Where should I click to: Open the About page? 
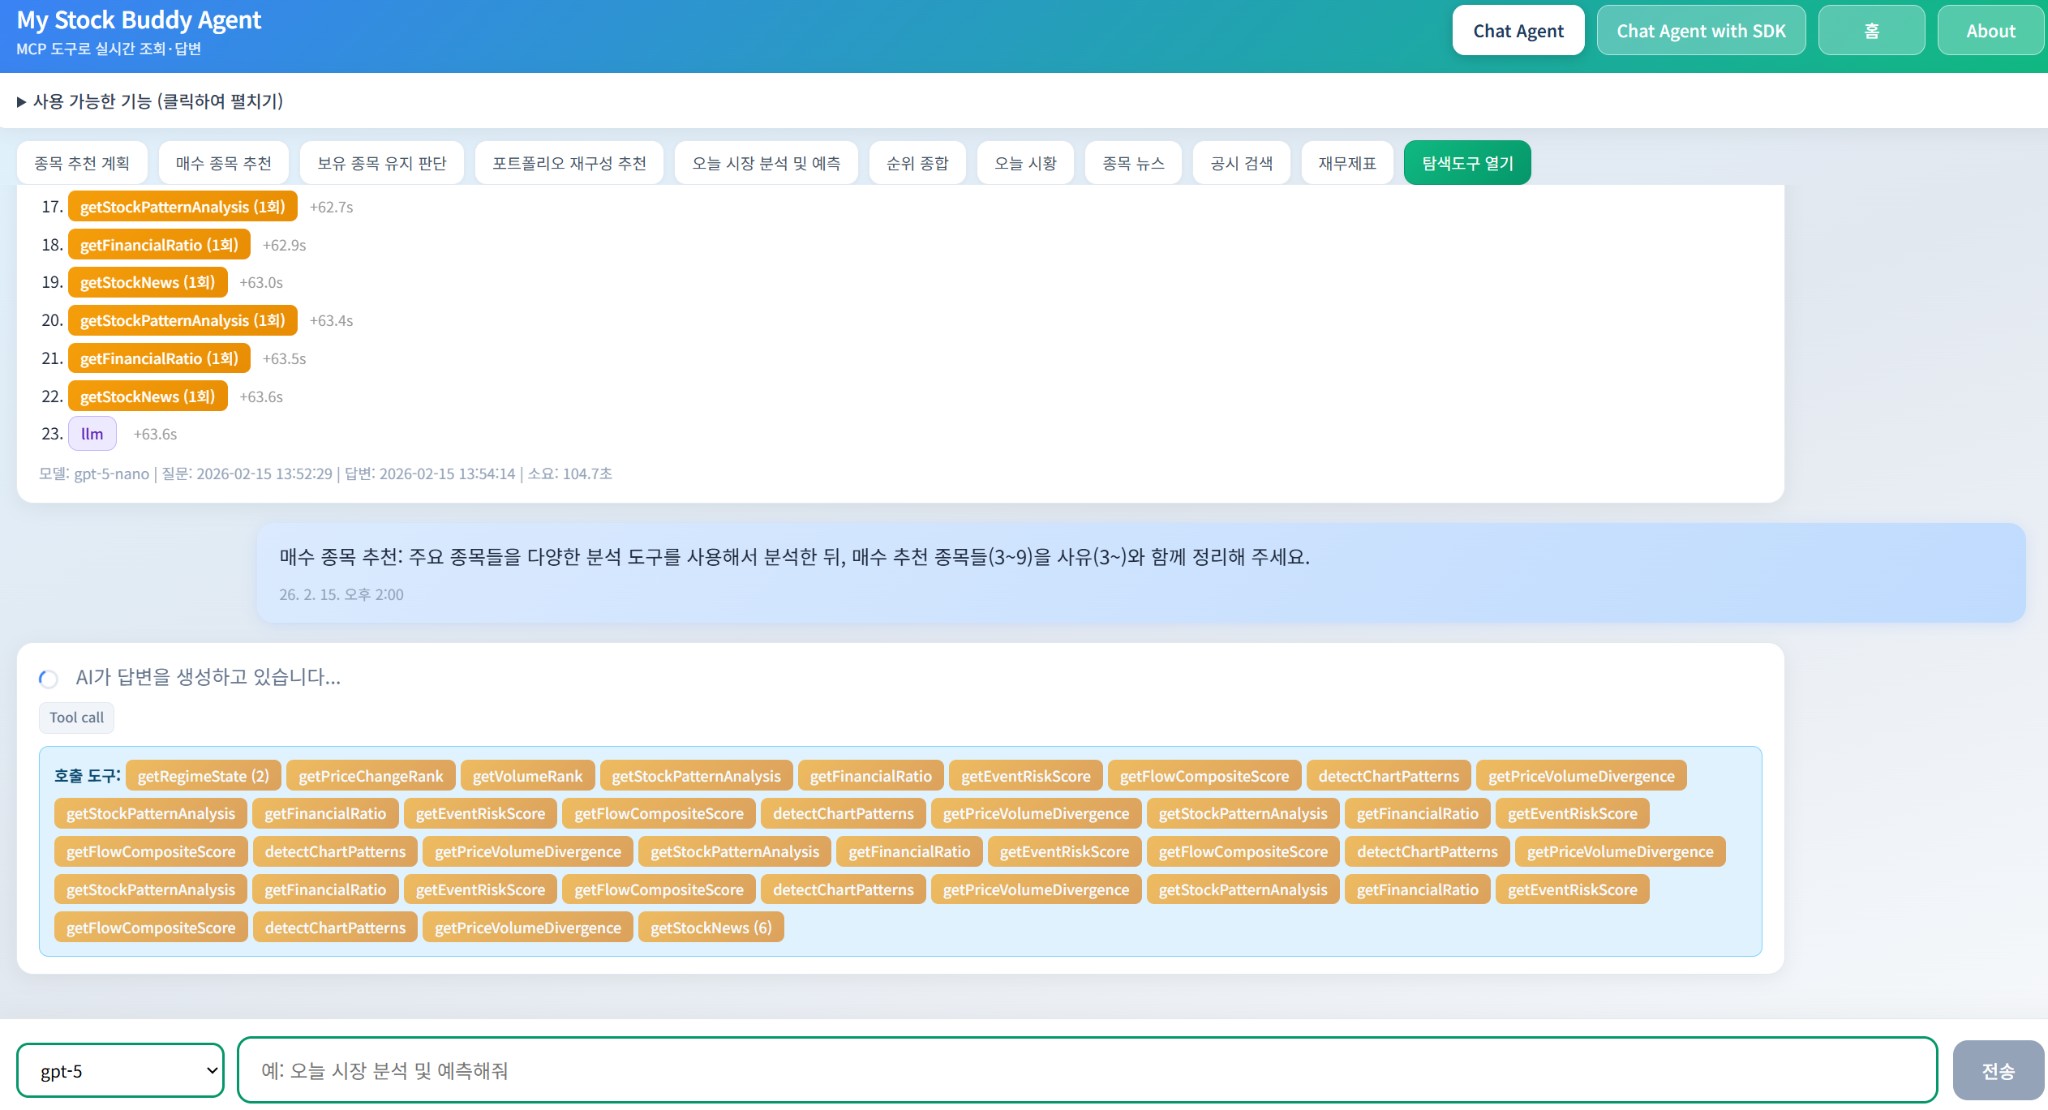tap(1989, 30)
